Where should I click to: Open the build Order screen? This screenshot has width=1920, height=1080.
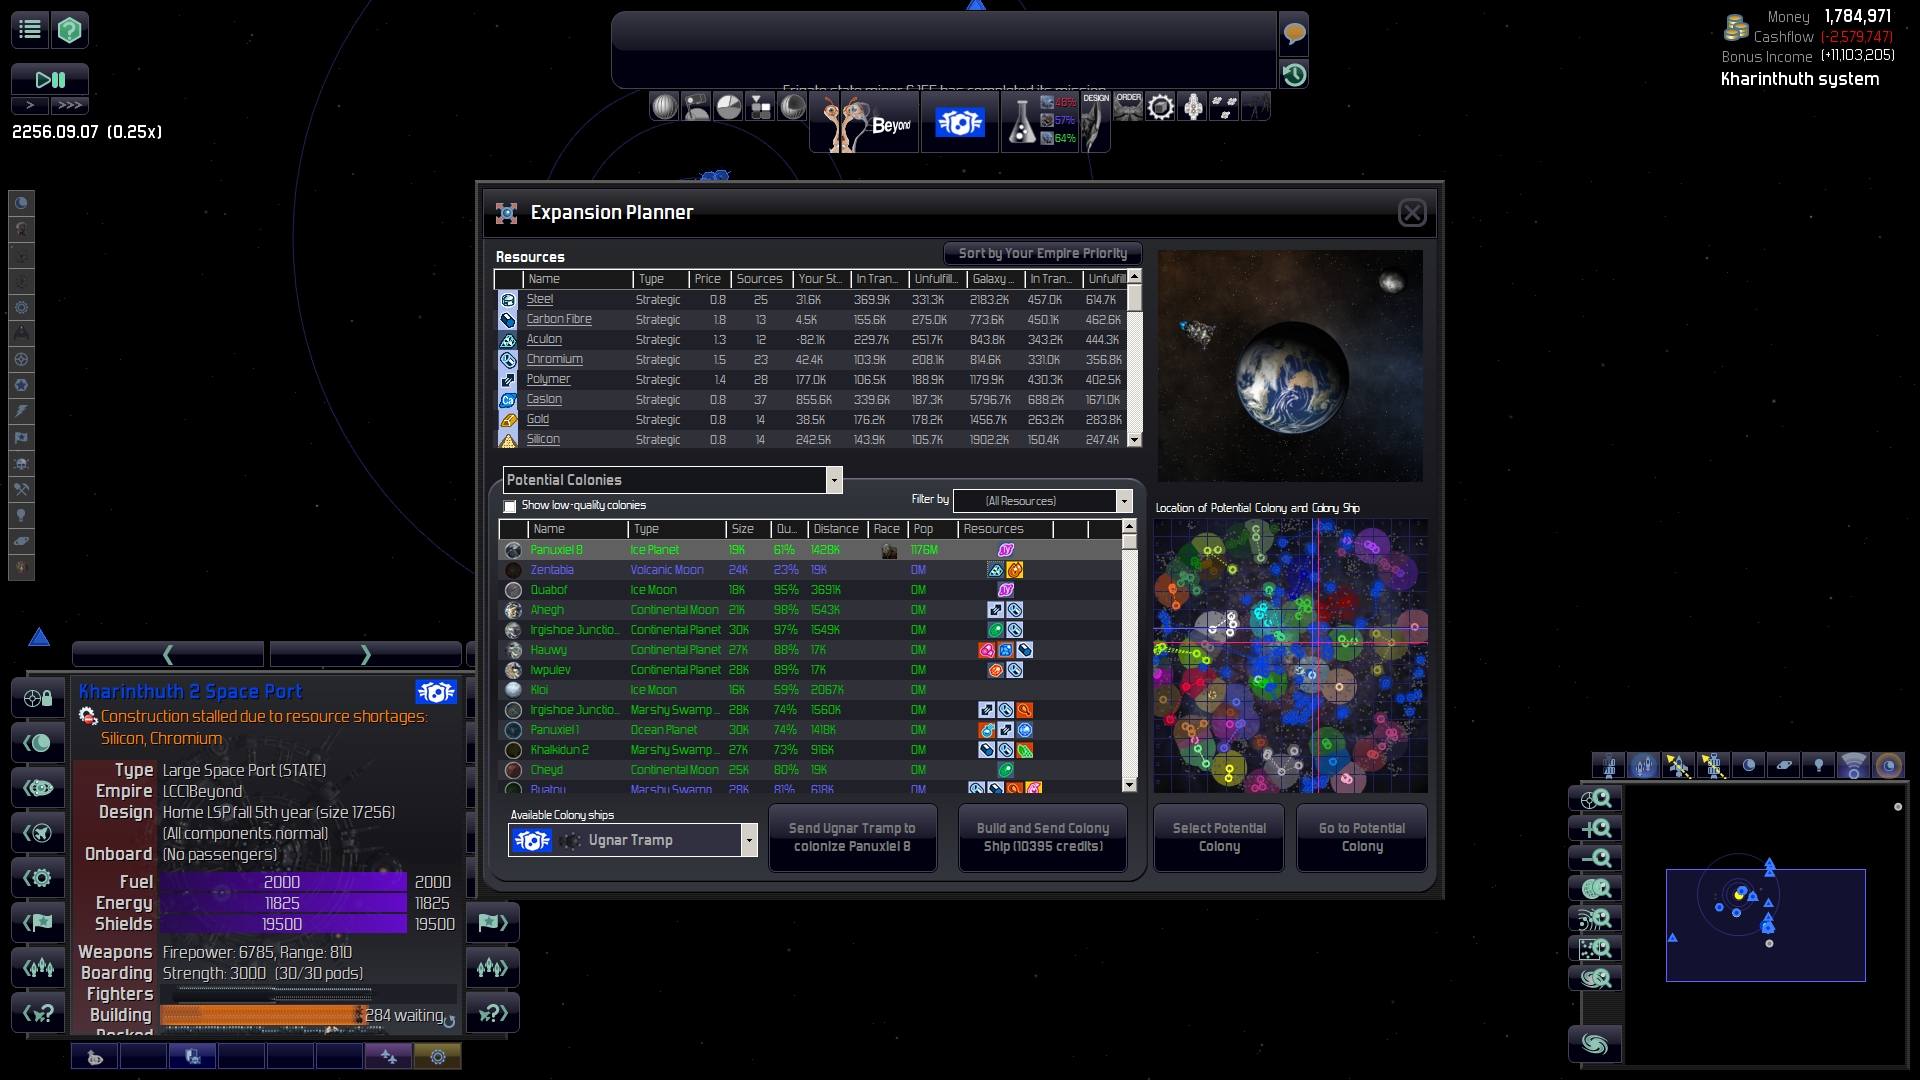(1128, 106)
